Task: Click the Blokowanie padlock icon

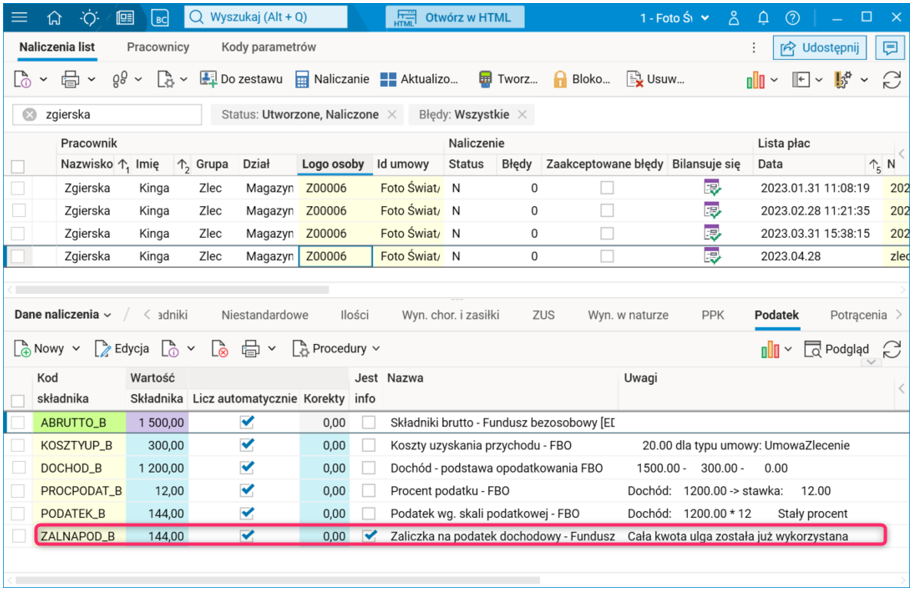Action: tap(560, 79)
